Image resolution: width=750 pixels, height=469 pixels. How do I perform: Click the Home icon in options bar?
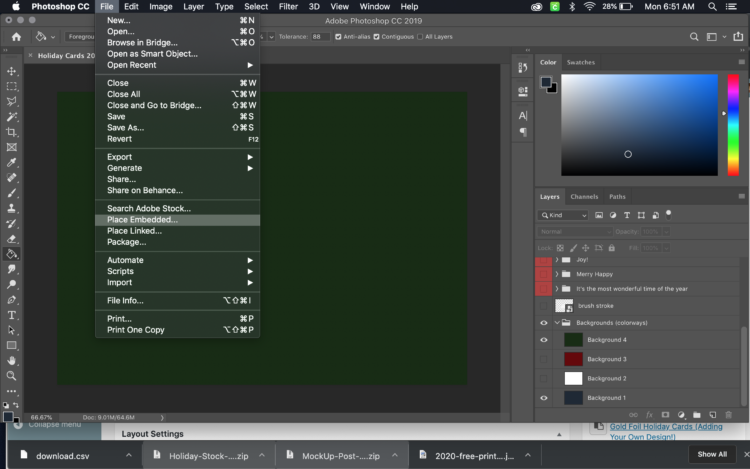point(16,37)
